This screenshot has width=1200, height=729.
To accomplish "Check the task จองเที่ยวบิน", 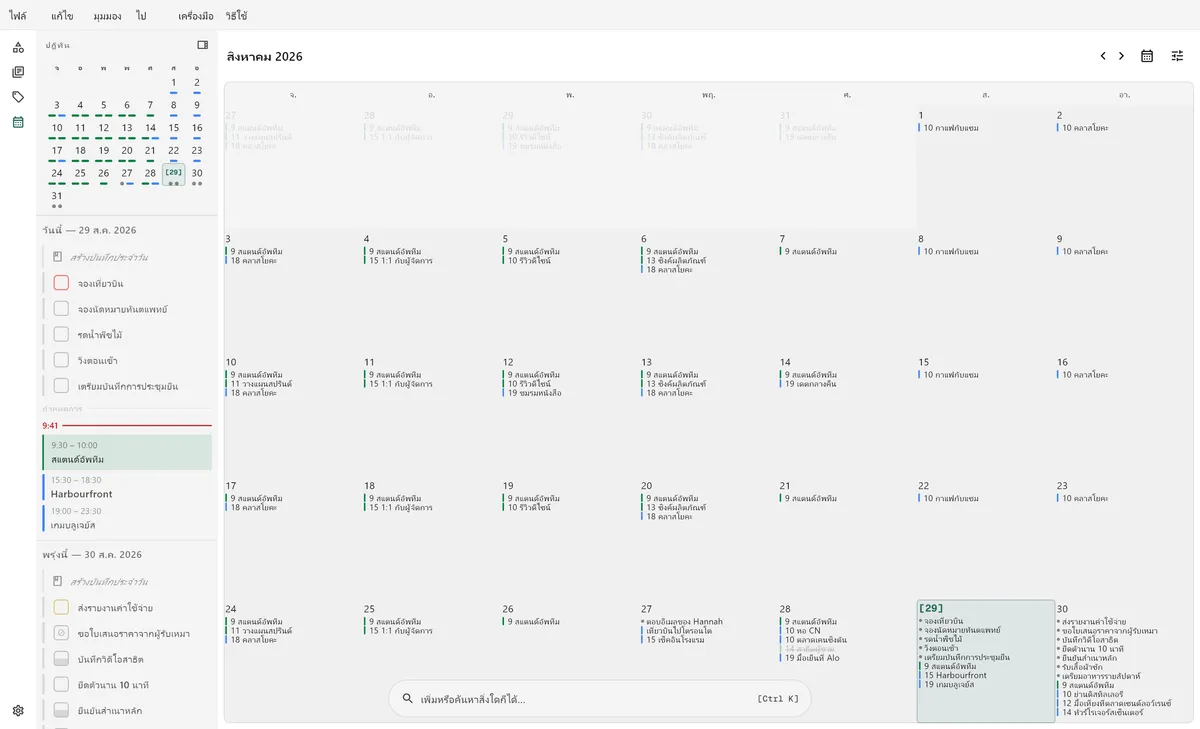I will pos(61,283).
